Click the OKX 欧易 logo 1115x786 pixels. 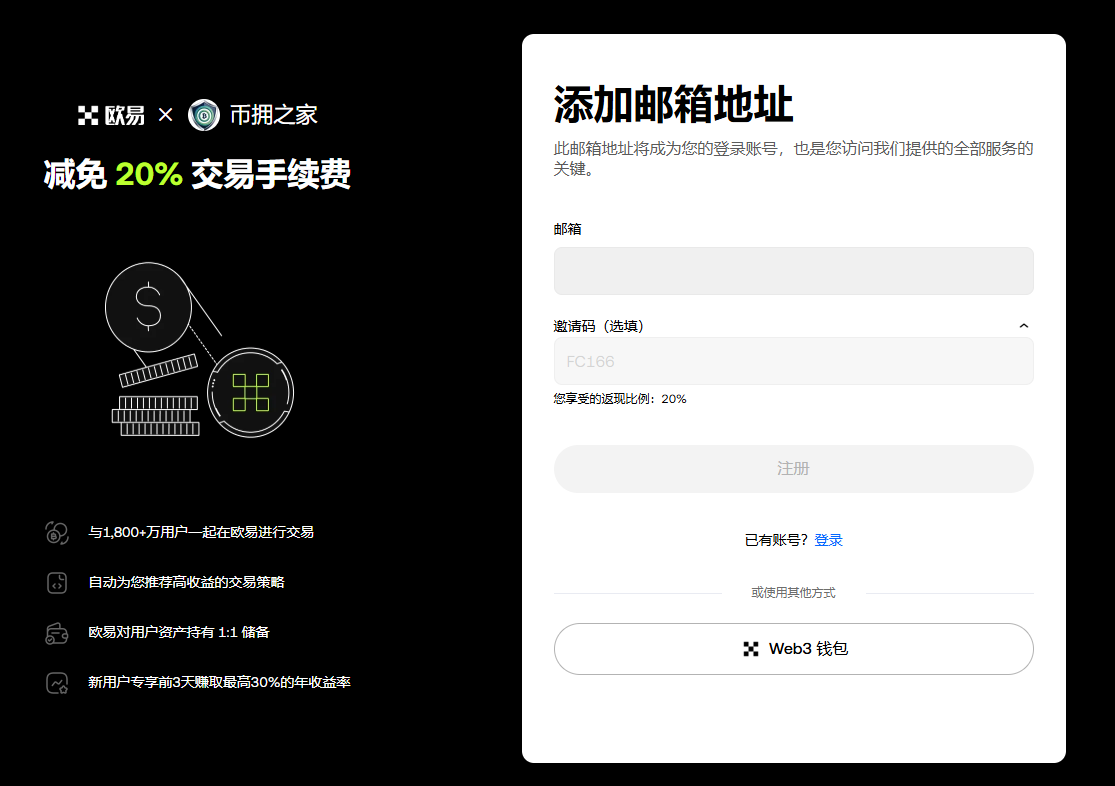(111, 115)
